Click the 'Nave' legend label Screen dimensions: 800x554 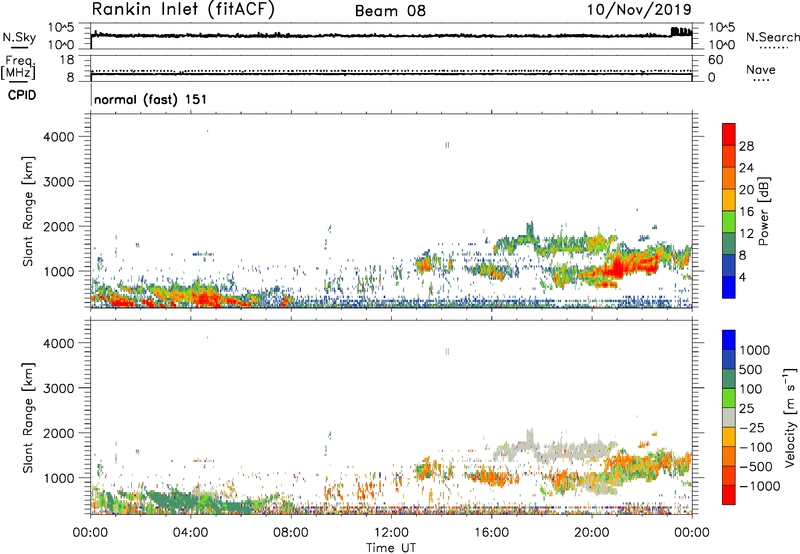pos(760,70)
